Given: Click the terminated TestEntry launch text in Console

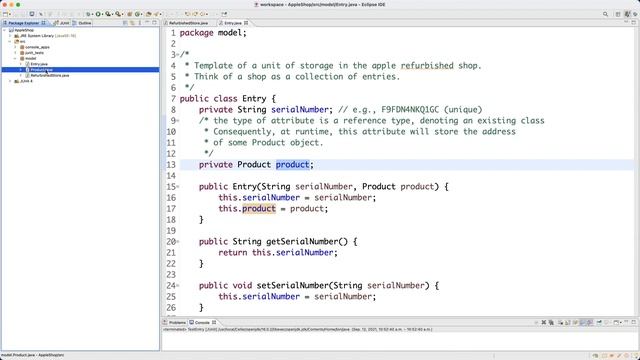Looking at the screenshot, I should tap(297, 329).
